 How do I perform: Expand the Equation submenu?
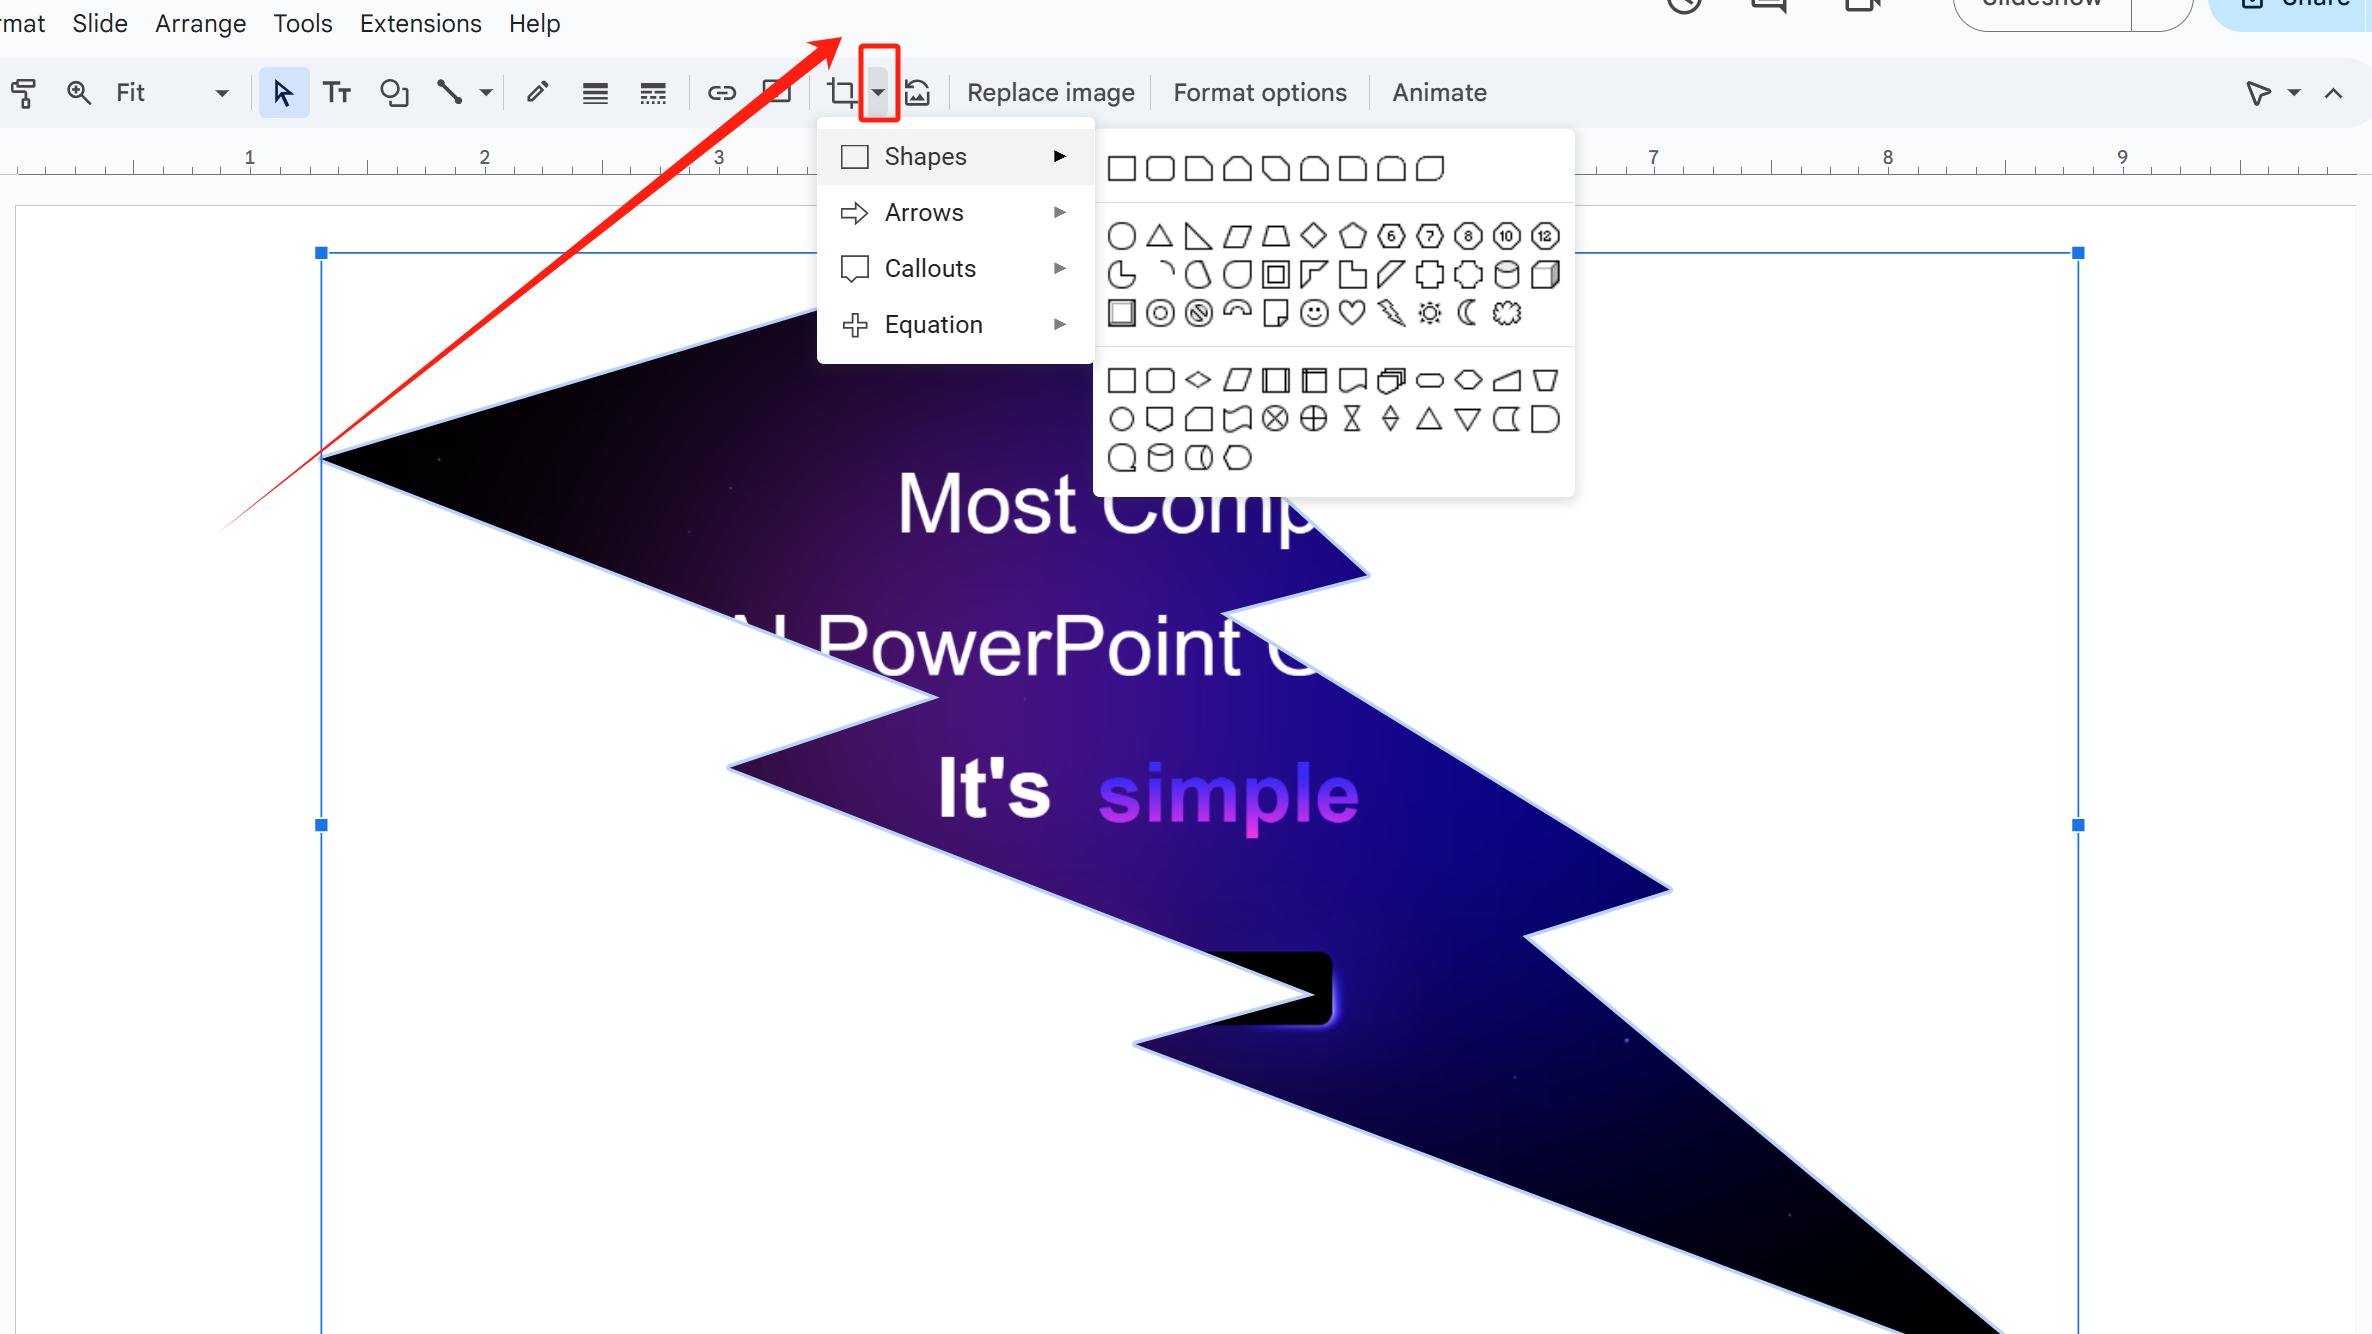[955, 325]
